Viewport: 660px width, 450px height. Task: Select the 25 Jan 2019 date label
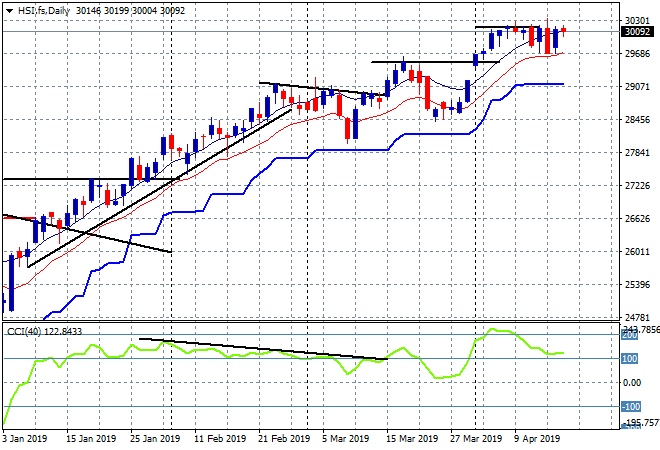click(x=155, y=439)
